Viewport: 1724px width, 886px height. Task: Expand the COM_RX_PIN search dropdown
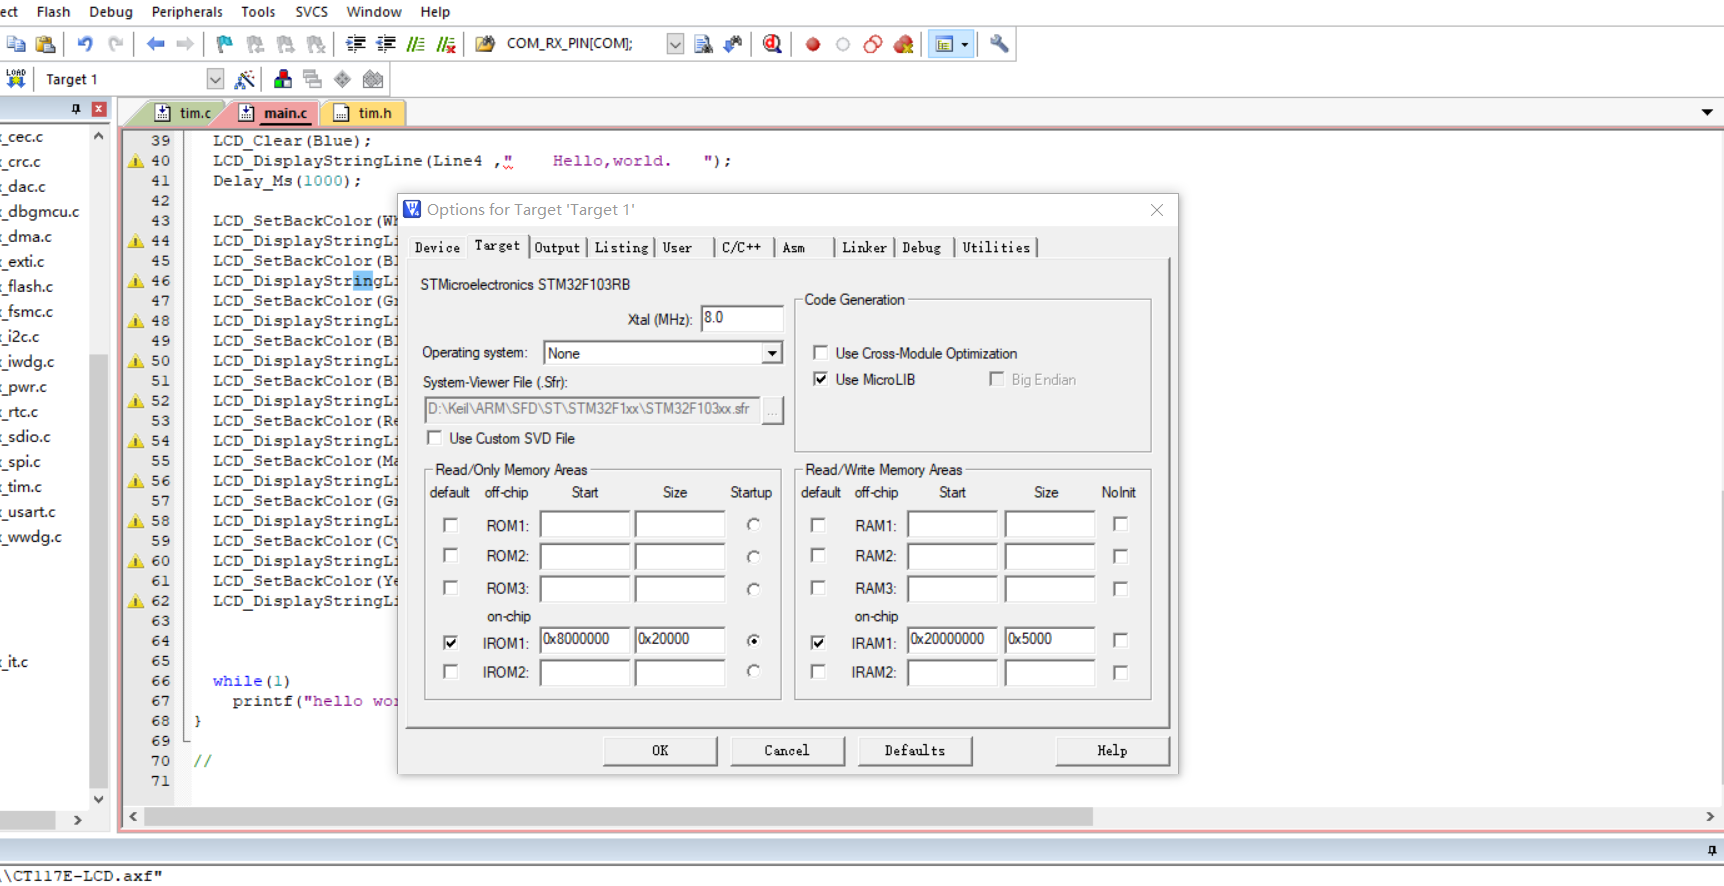[675, 44]
